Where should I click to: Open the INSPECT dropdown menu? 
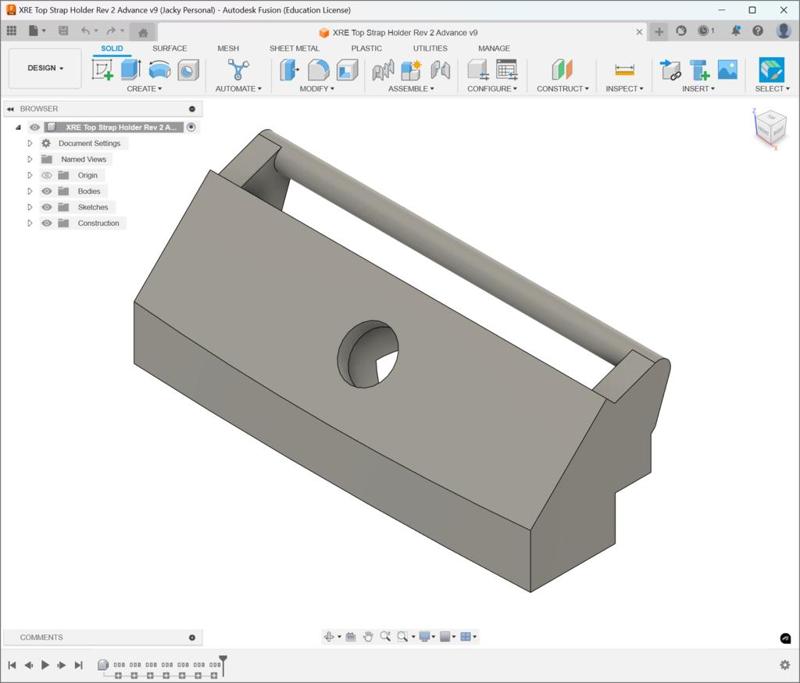click(624, 89)
